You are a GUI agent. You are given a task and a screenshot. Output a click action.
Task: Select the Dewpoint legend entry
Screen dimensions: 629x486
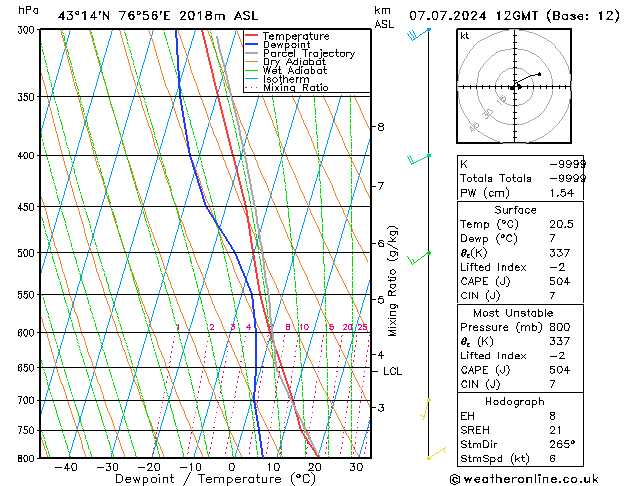click(286, 45)
